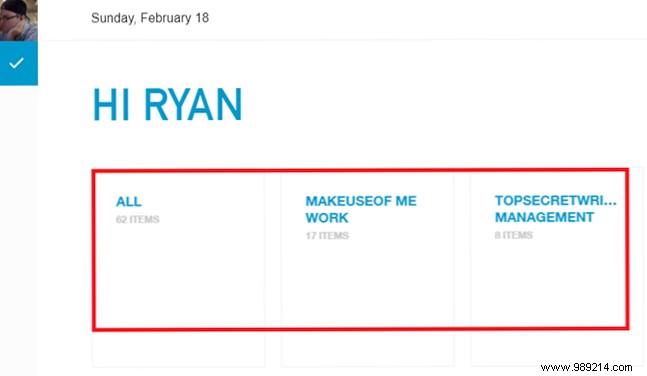Open the ALL list card

pos(178,251)
